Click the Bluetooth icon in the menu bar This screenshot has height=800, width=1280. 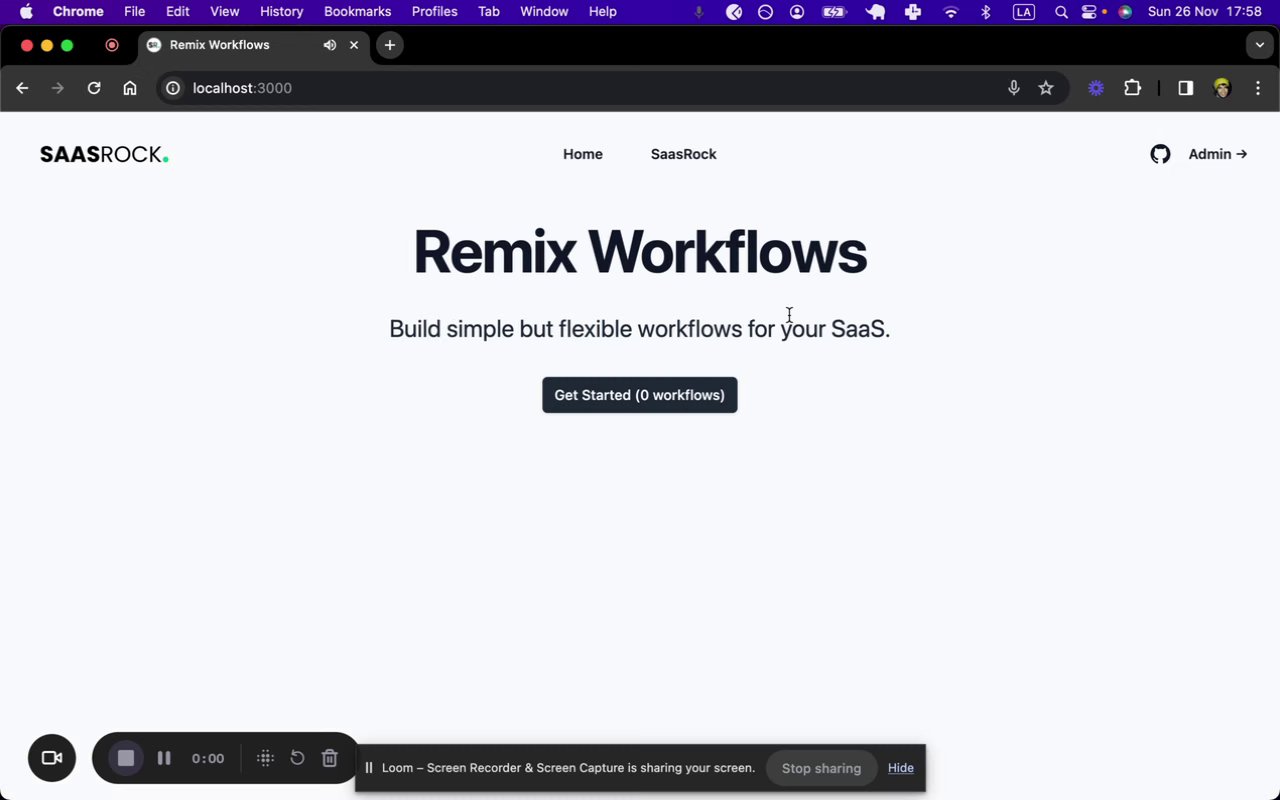point(986,12)
